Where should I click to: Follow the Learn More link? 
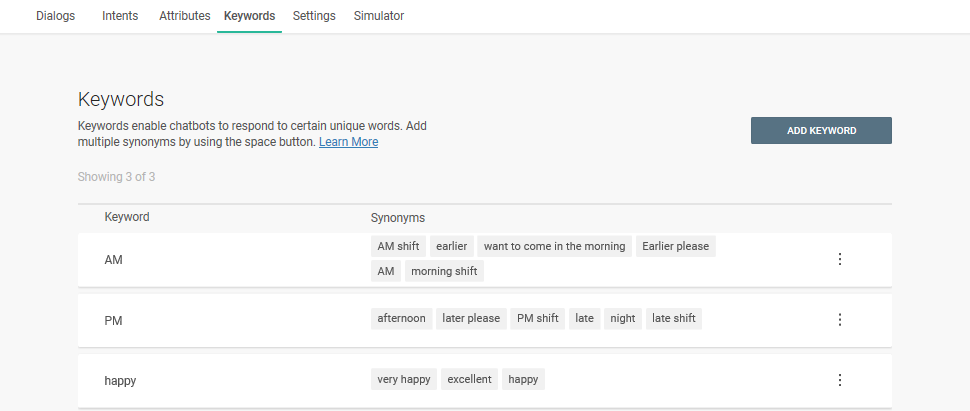[348, 142]
